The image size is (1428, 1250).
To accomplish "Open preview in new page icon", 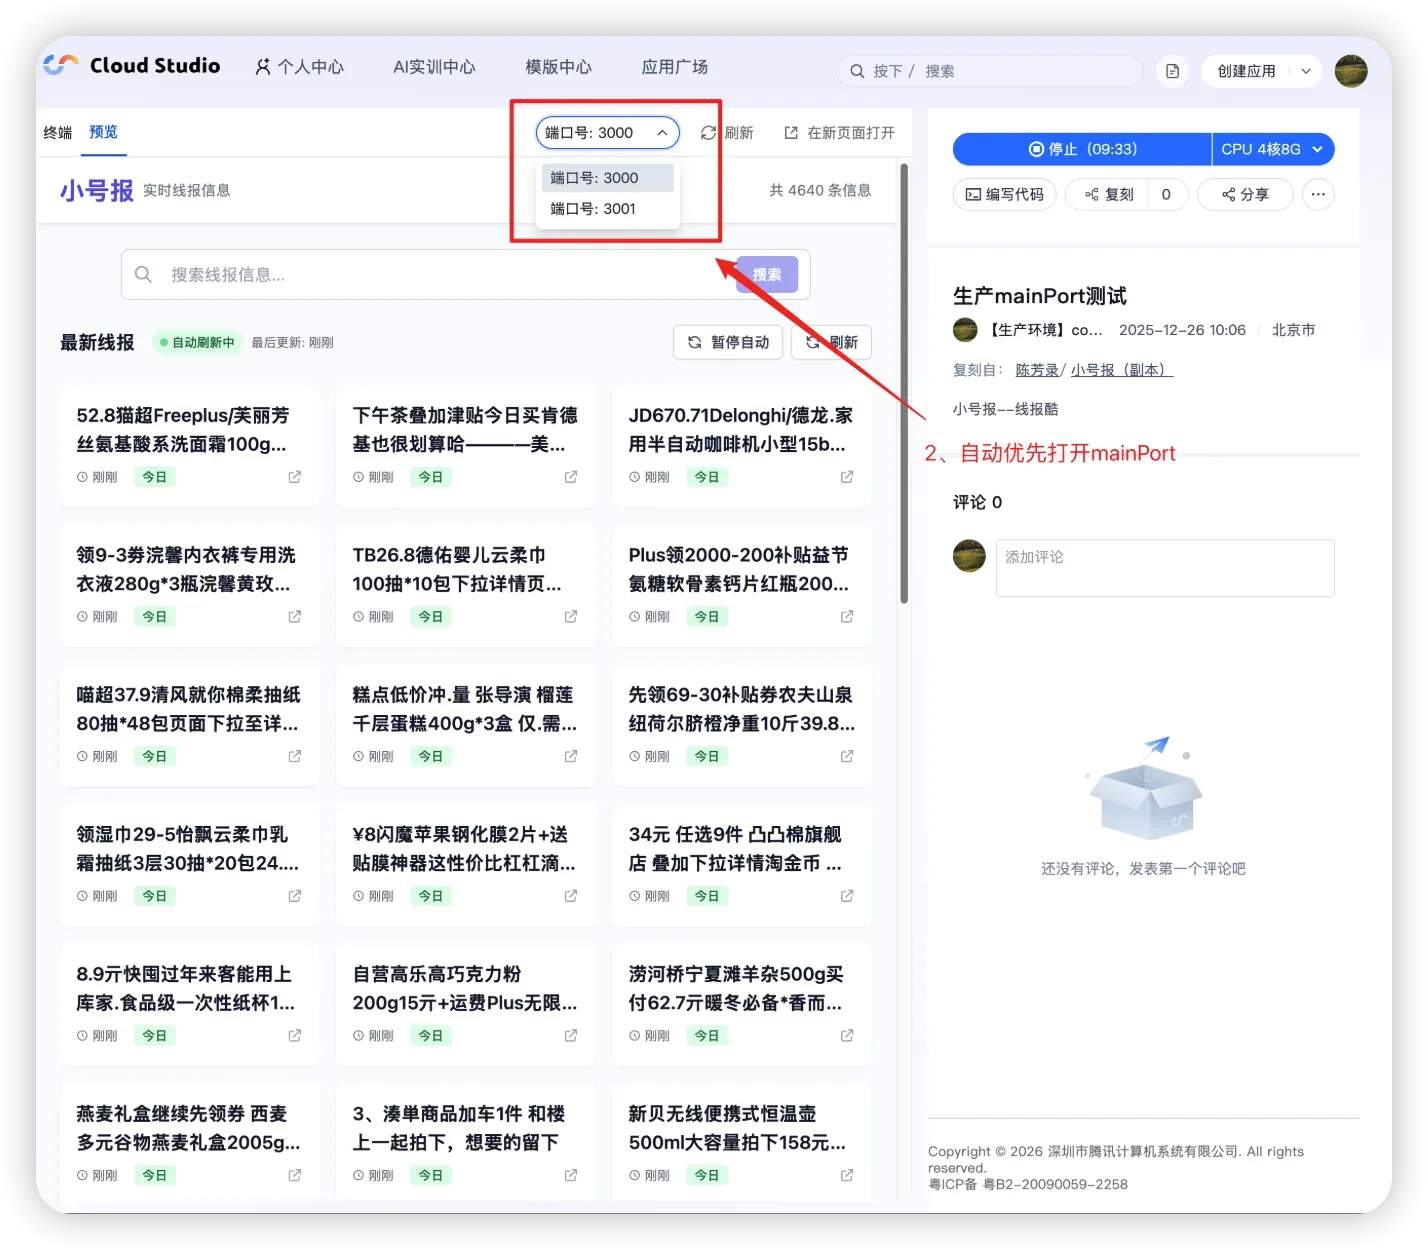I will coord(791,133).
